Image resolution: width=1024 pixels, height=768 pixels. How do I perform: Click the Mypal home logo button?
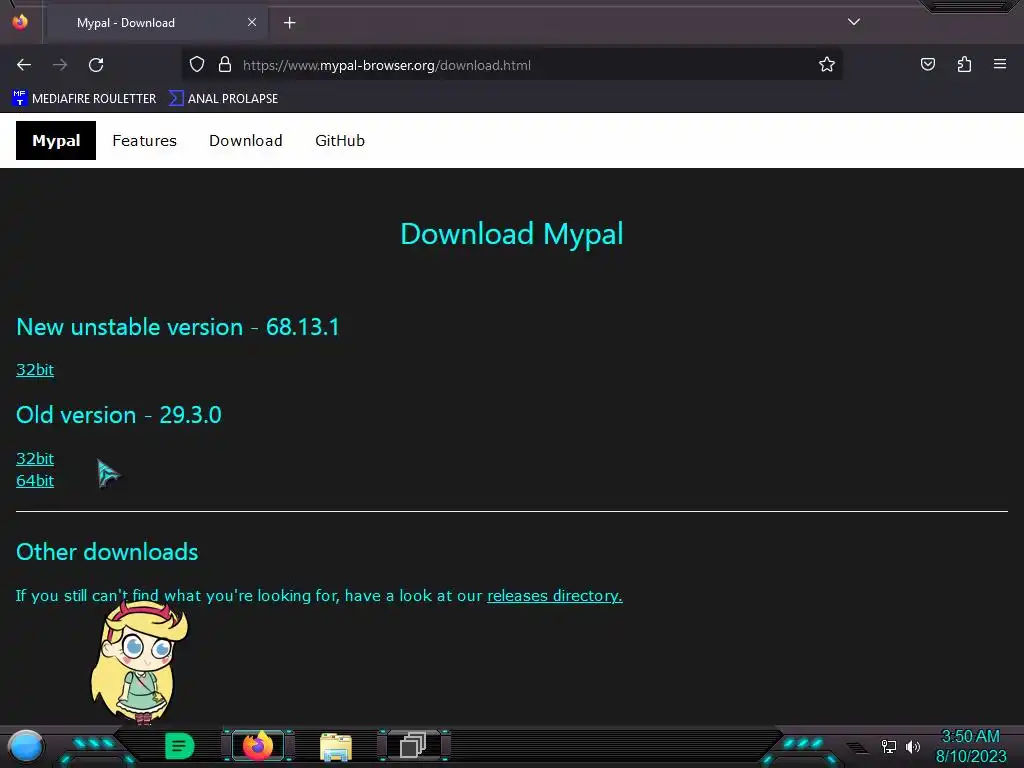pos(56,140)
